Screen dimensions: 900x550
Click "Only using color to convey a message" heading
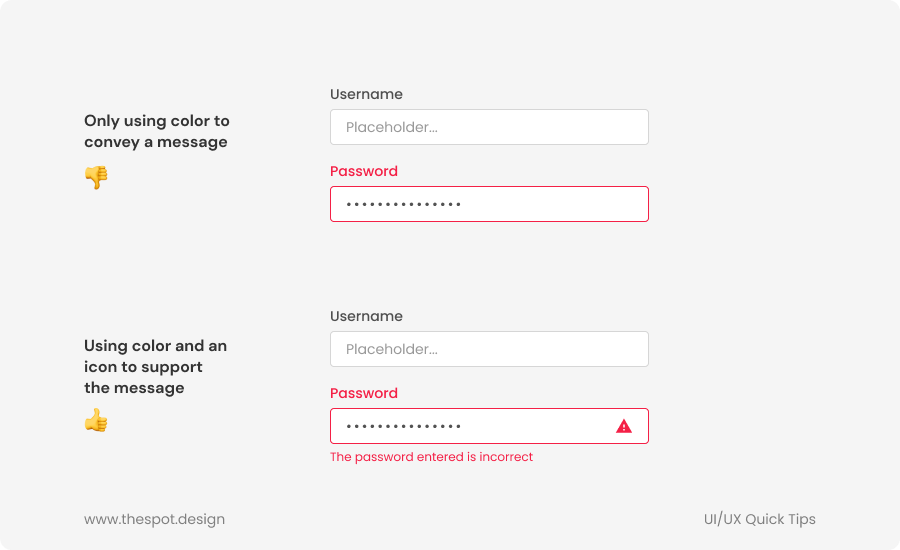click(x=156, y=131)
